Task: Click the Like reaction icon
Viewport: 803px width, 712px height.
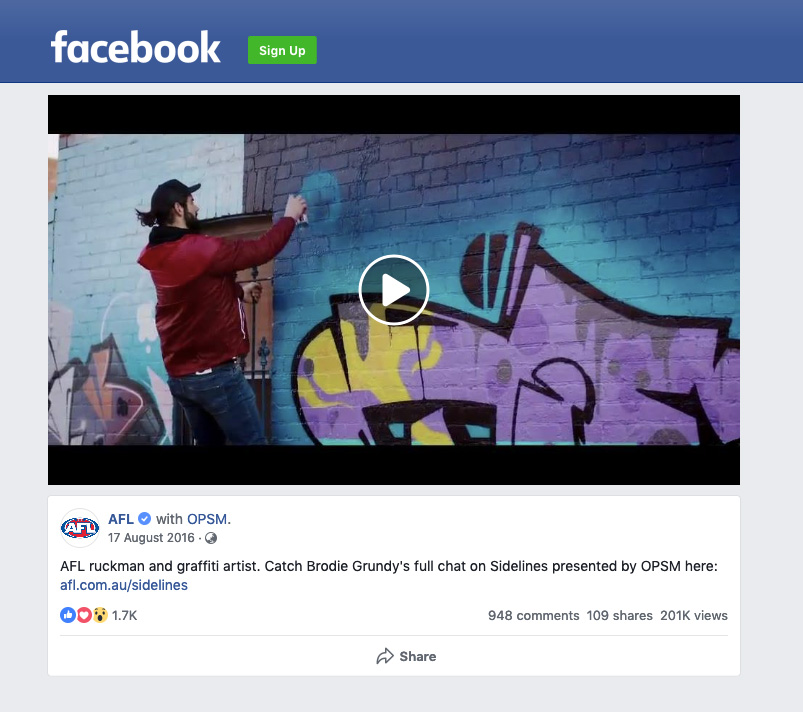Action: click(x=68, y=615)
